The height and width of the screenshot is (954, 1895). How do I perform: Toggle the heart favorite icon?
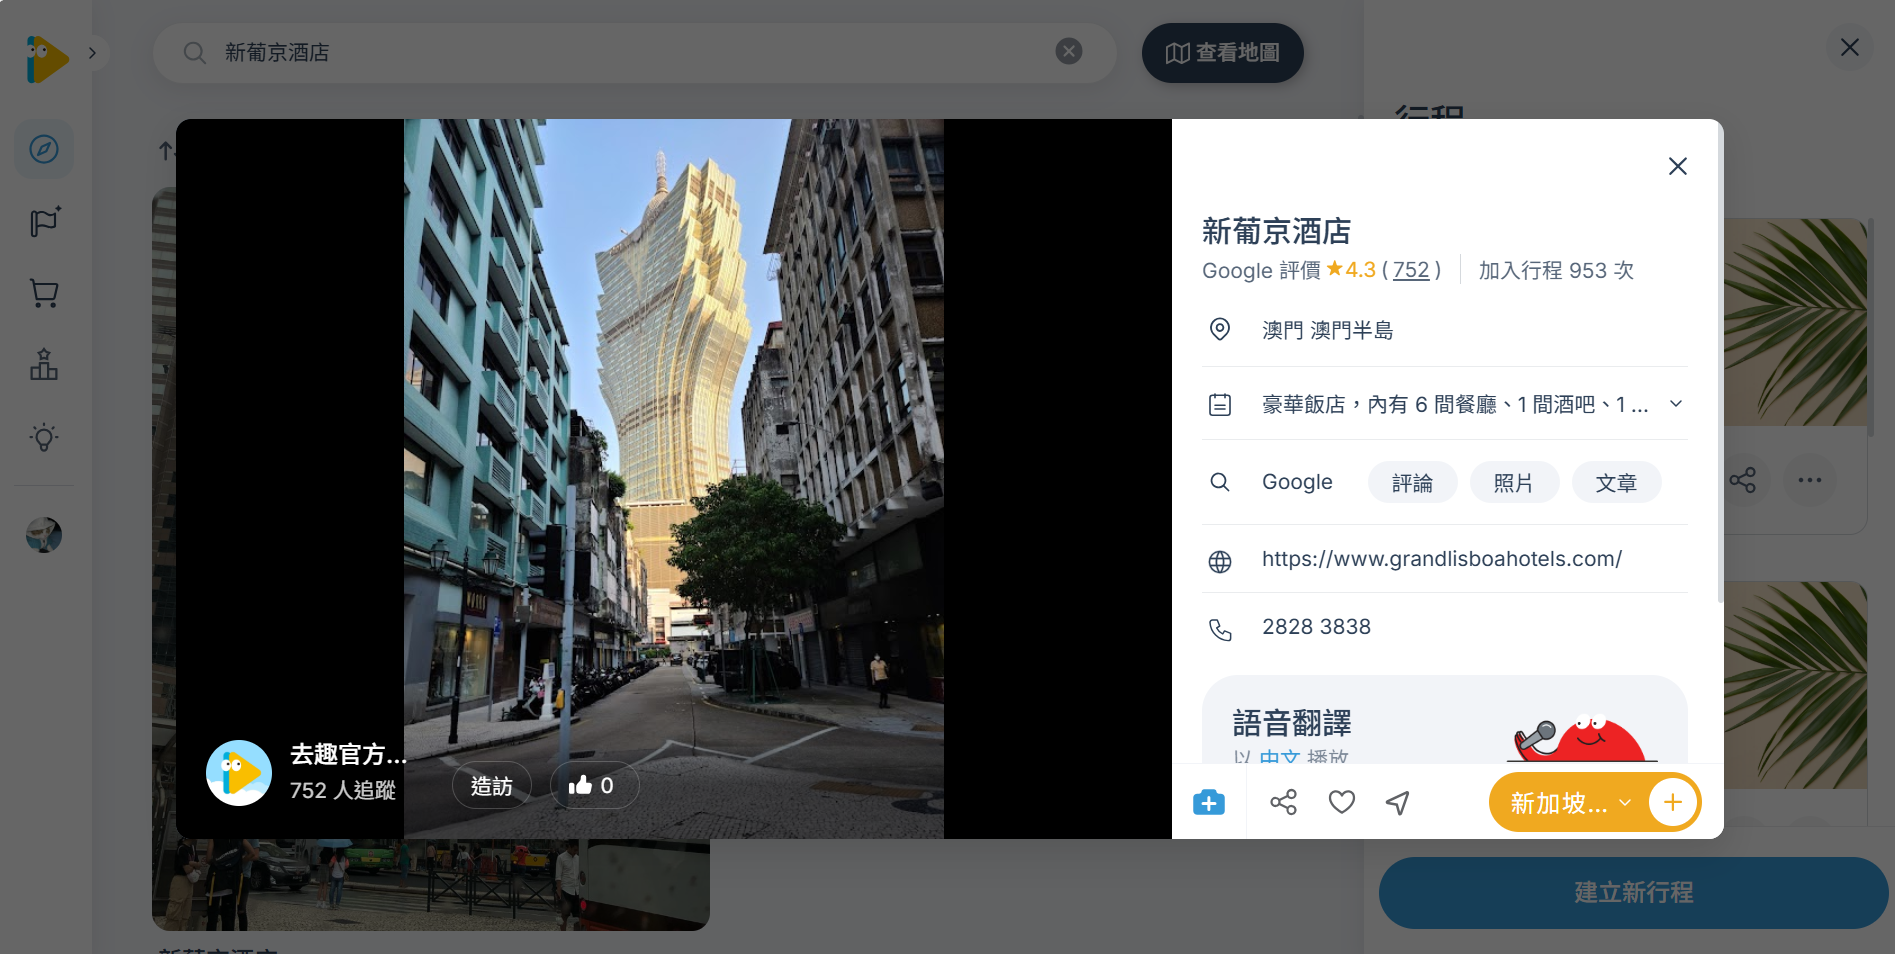[x=1342, y=802]
